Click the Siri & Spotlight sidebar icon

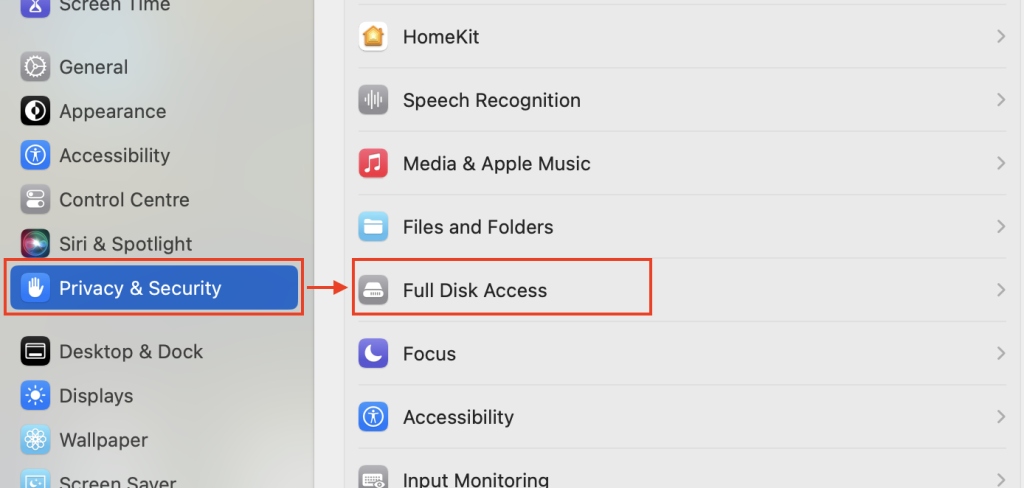click(x=35, y=244)
